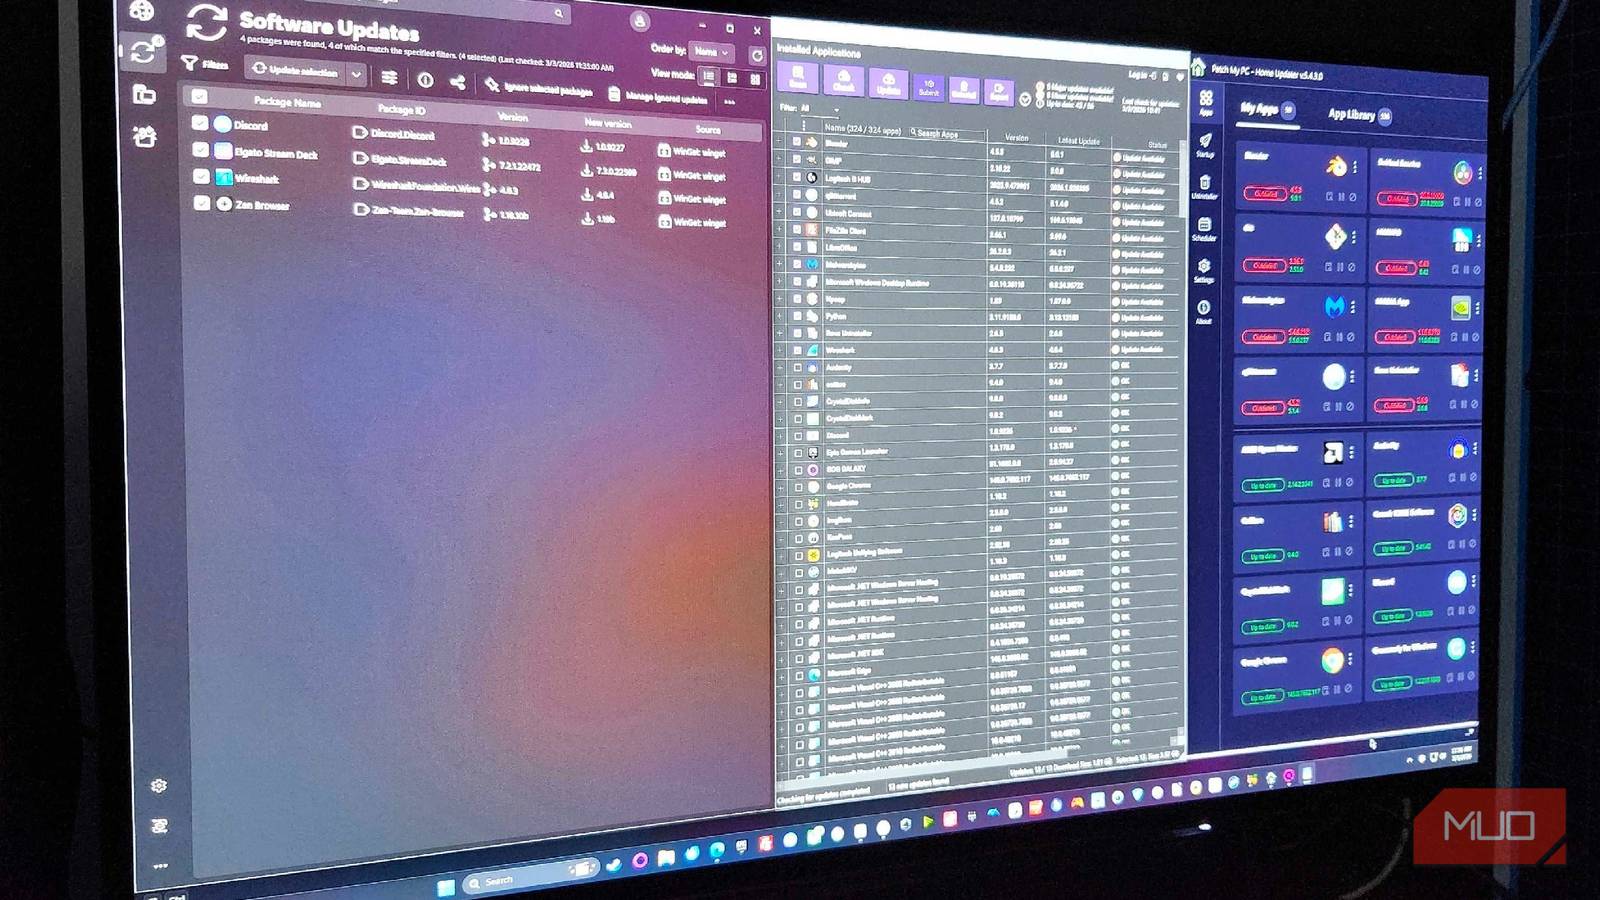Click purple Update button in Installed Applications
This screenshot has height=900, width=1600.
click(x=888, y=84)
